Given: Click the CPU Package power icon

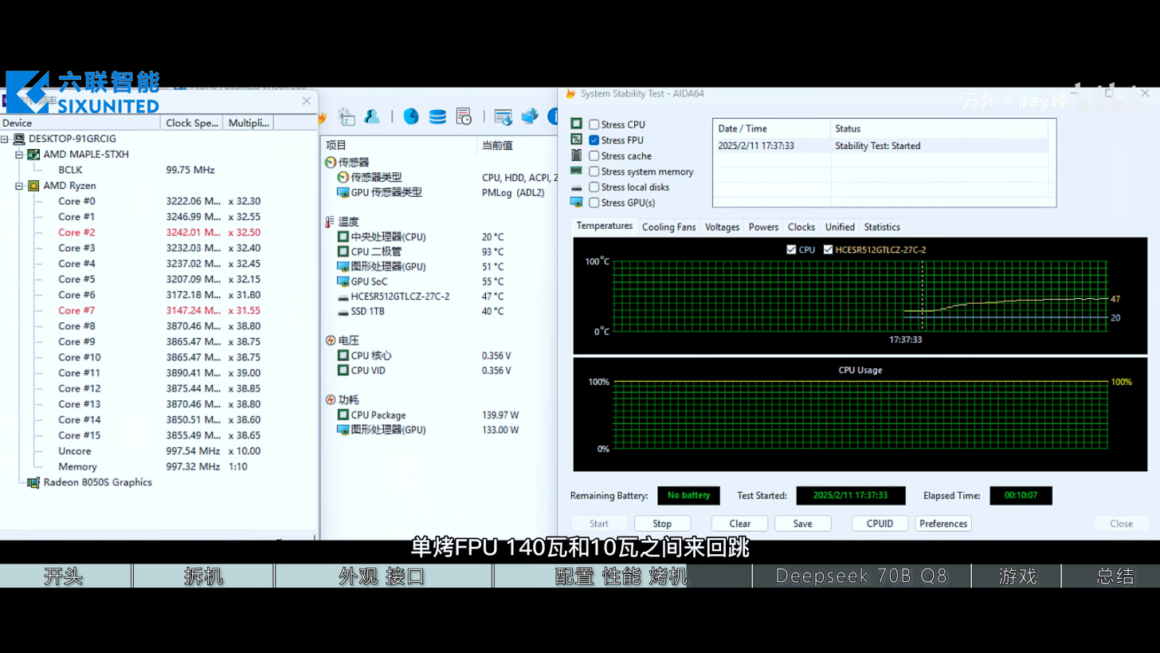Looking at the screenshot, I should pyautogui.click(x=343, y=415).
